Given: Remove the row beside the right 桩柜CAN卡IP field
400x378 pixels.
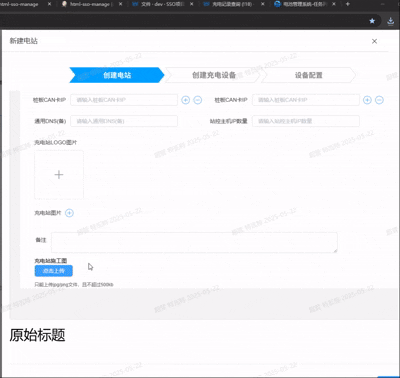Looking at the screenshot, I should pyautogui.click(x=379, y=100).
